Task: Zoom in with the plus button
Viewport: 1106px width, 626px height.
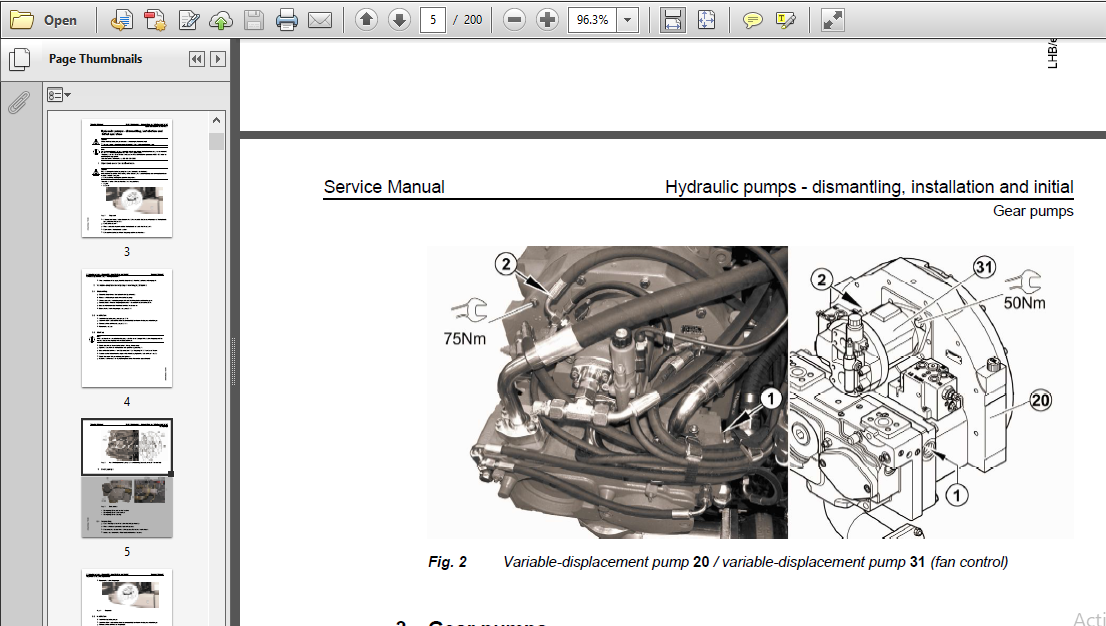Action: pyautogui.click(x=547, y=20)
